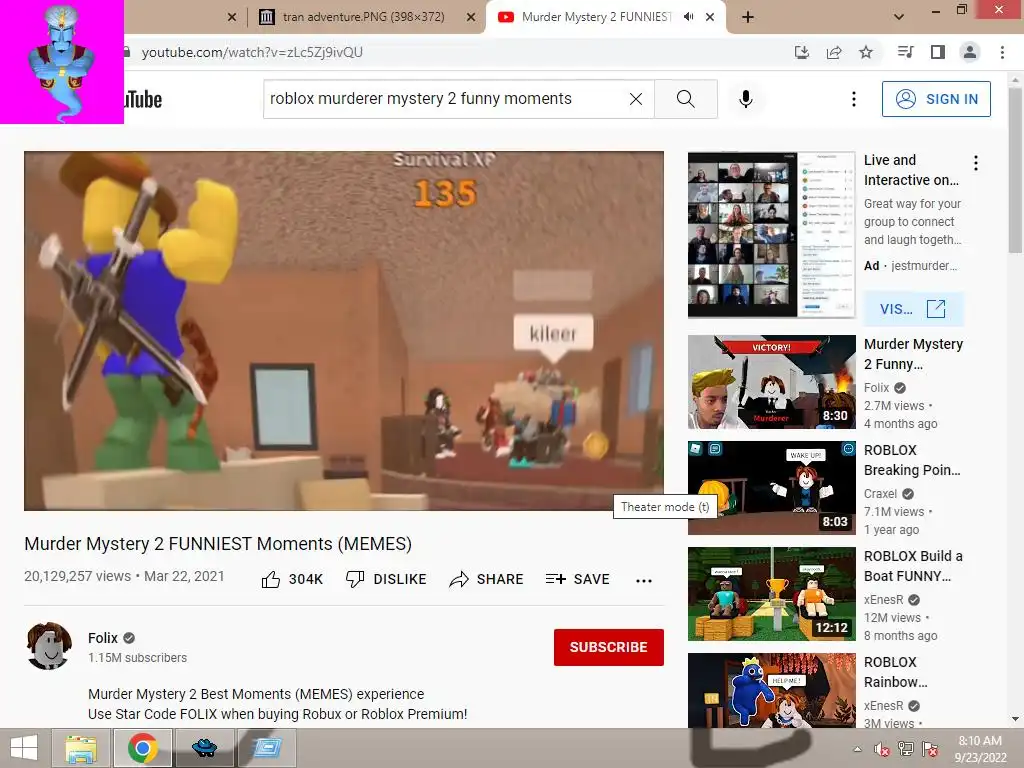The width and height of the screenshot is (1024, 768).
Task: Open the ROBLOX Breaking Point title link
Action: tap(912, 460)
